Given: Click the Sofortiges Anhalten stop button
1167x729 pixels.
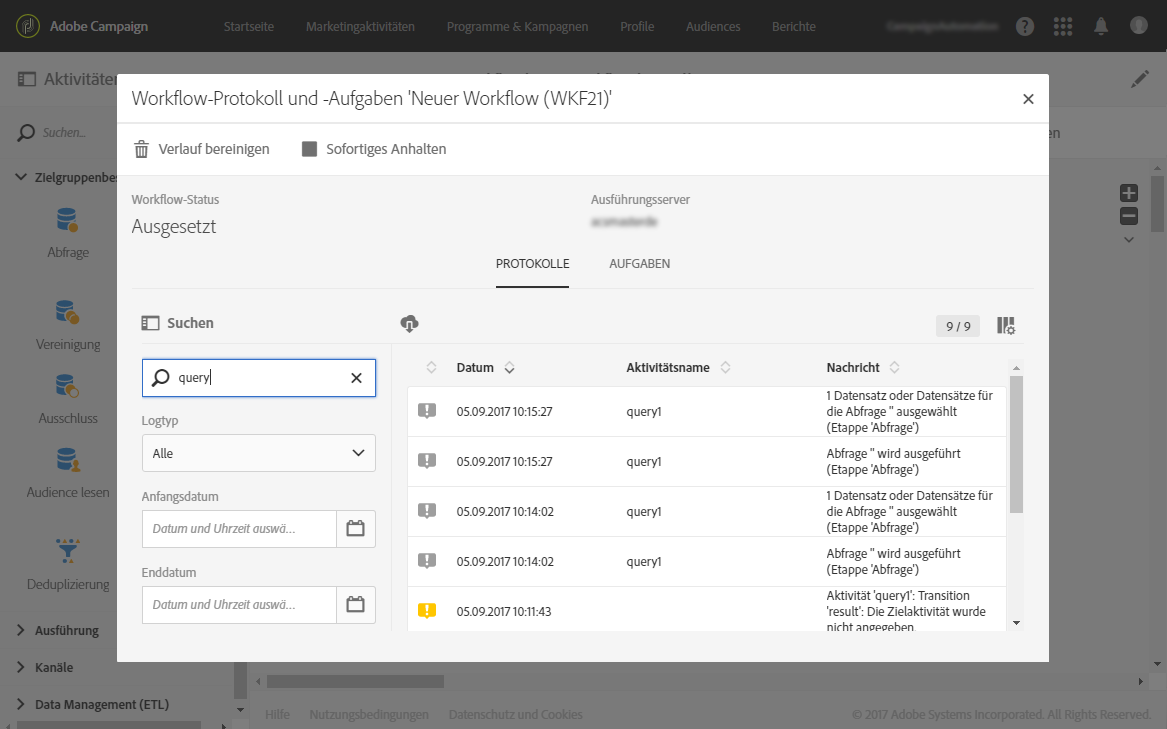Looking at the screenshot, I should (374, 149).
